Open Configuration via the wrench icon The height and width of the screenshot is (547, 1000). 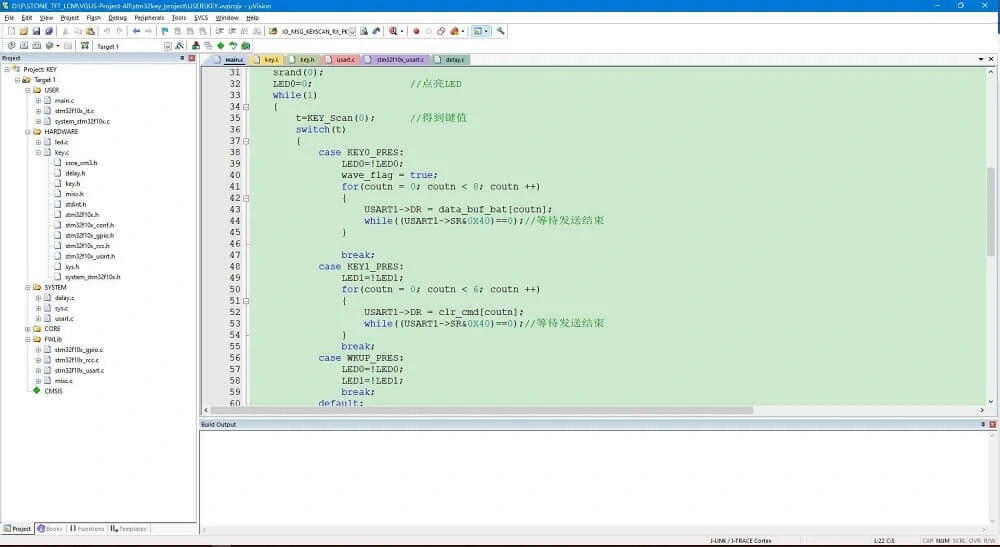coord(501,31)
